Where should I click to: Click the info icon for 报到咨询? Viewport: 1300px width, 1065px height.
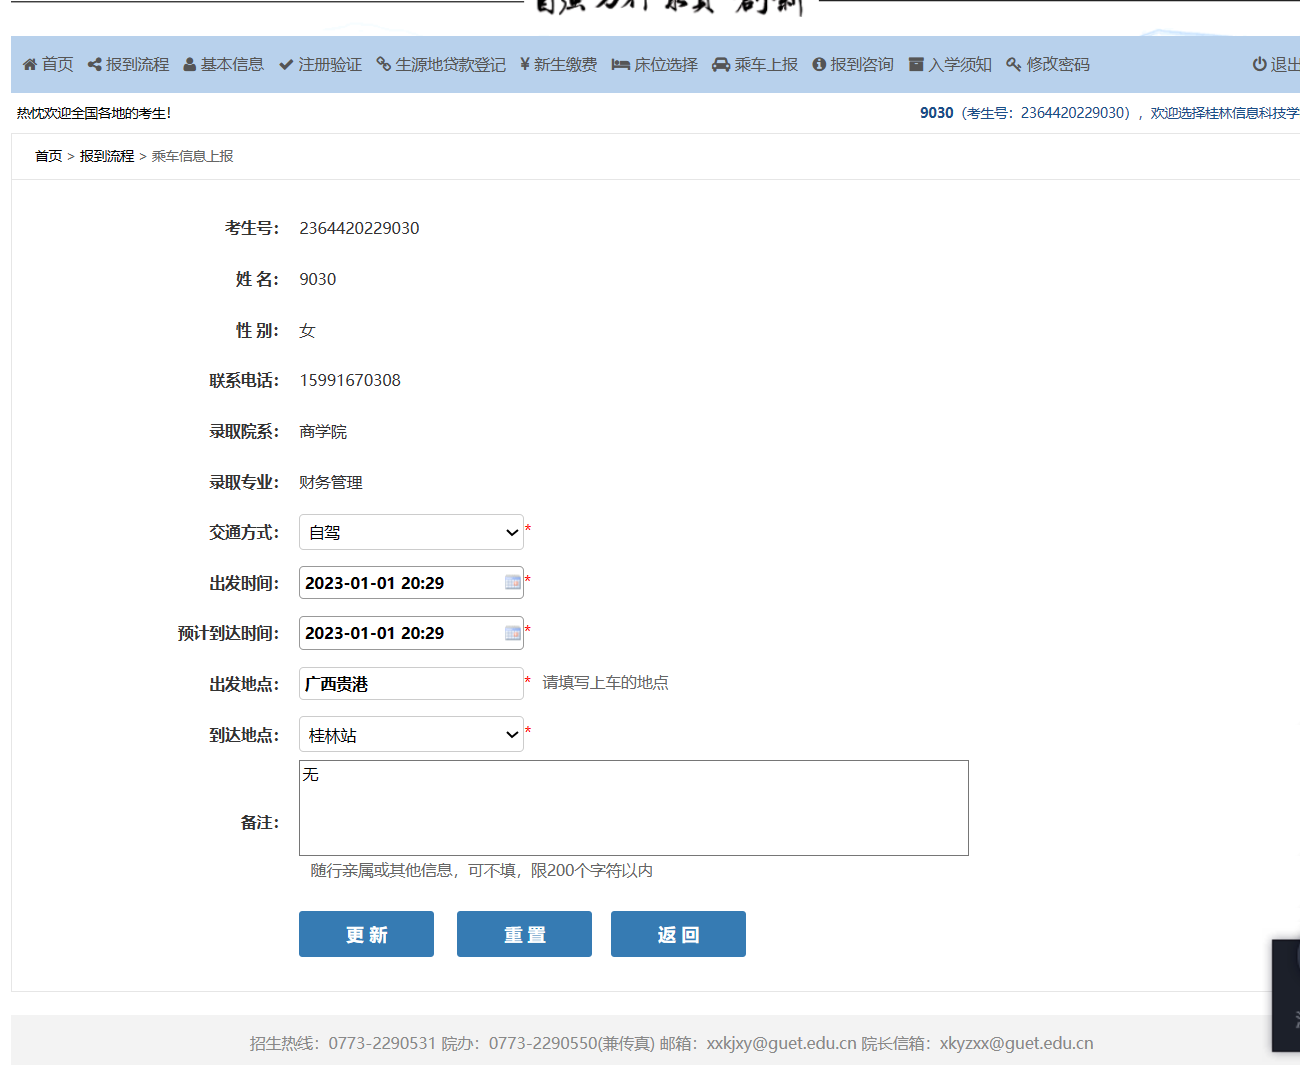819,65
